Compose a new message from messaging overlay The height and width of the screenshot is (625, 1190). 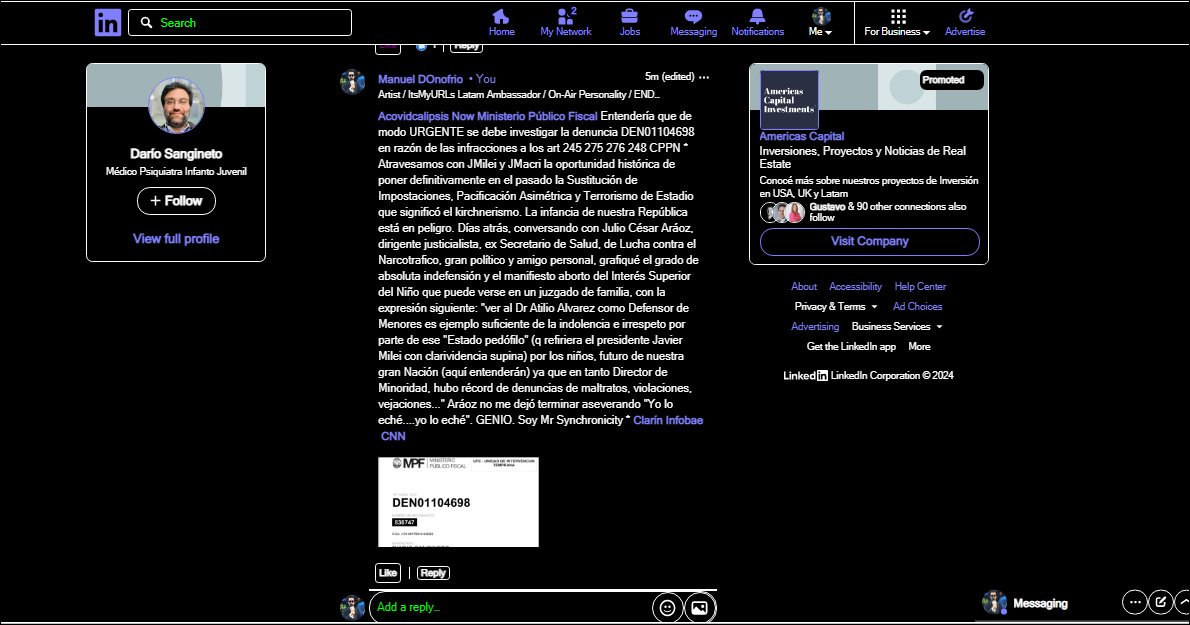click(x=1160, y=602)
